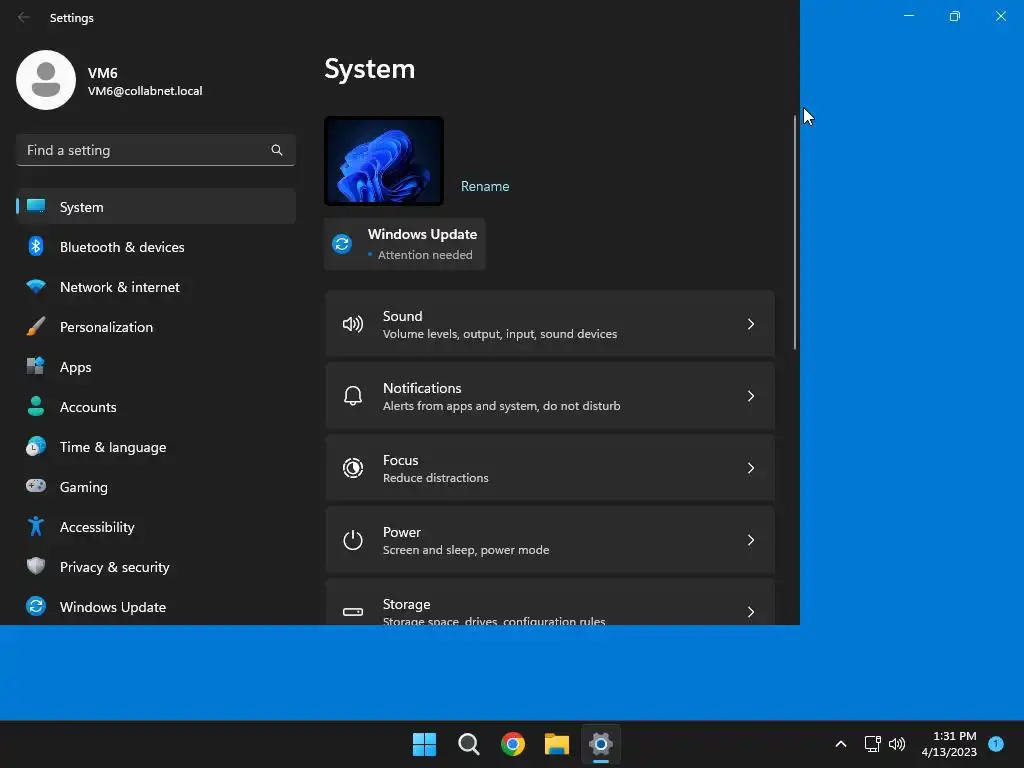Image resolution: width=1024 pixels, height=768 pixels.
Task: Click the back arrow in Settings title bar
Action: coord(24,18)
